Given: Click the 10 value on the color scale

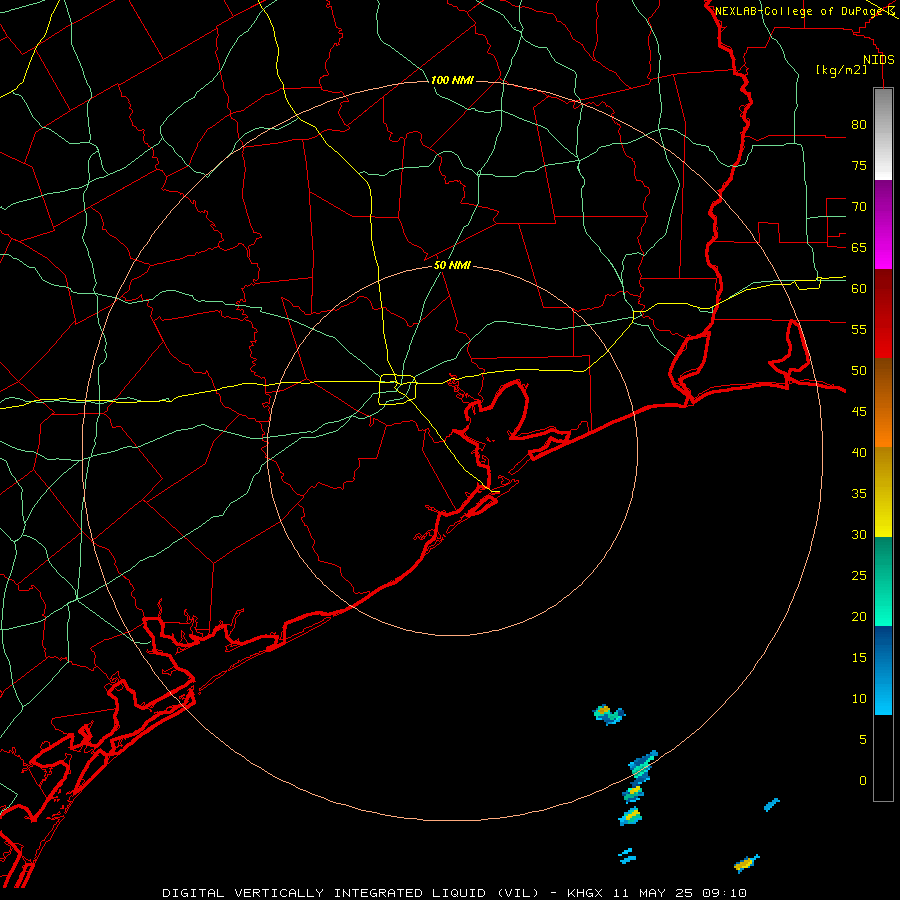Looking at the screenshot, I should [859, 699].
